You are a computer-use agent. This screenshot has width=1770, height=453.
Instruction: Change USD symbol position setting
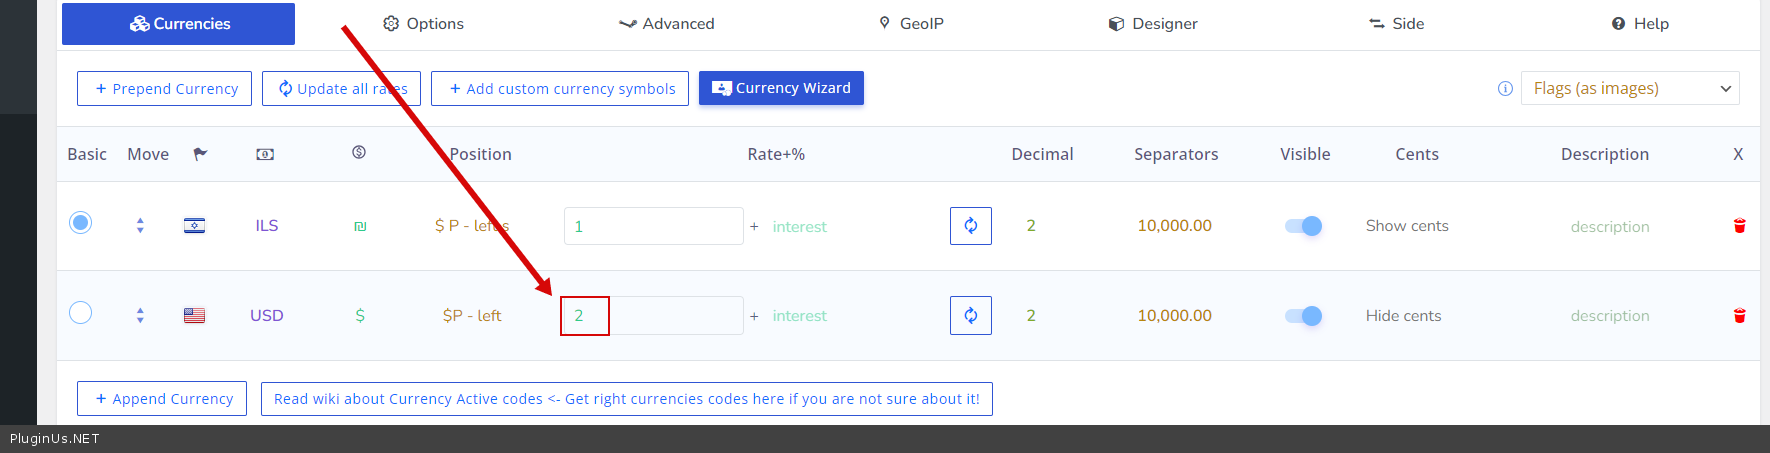pos(472,316)
